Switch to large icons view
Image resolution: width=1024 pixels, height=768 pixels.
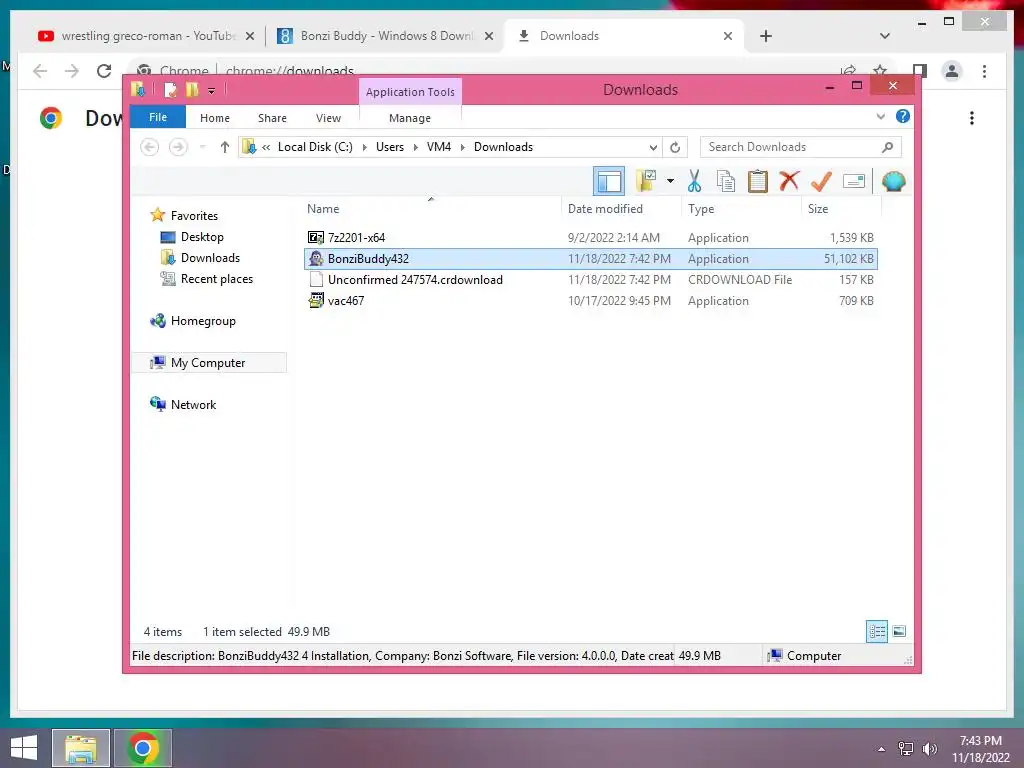coord(899,631)
